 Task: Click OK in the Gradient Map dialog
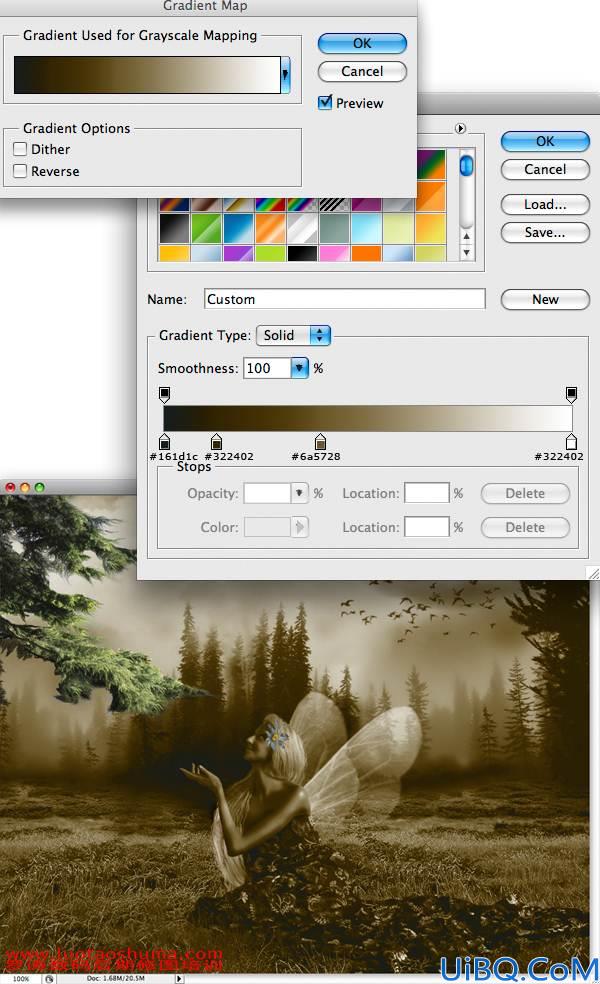(x=362, y=43)
